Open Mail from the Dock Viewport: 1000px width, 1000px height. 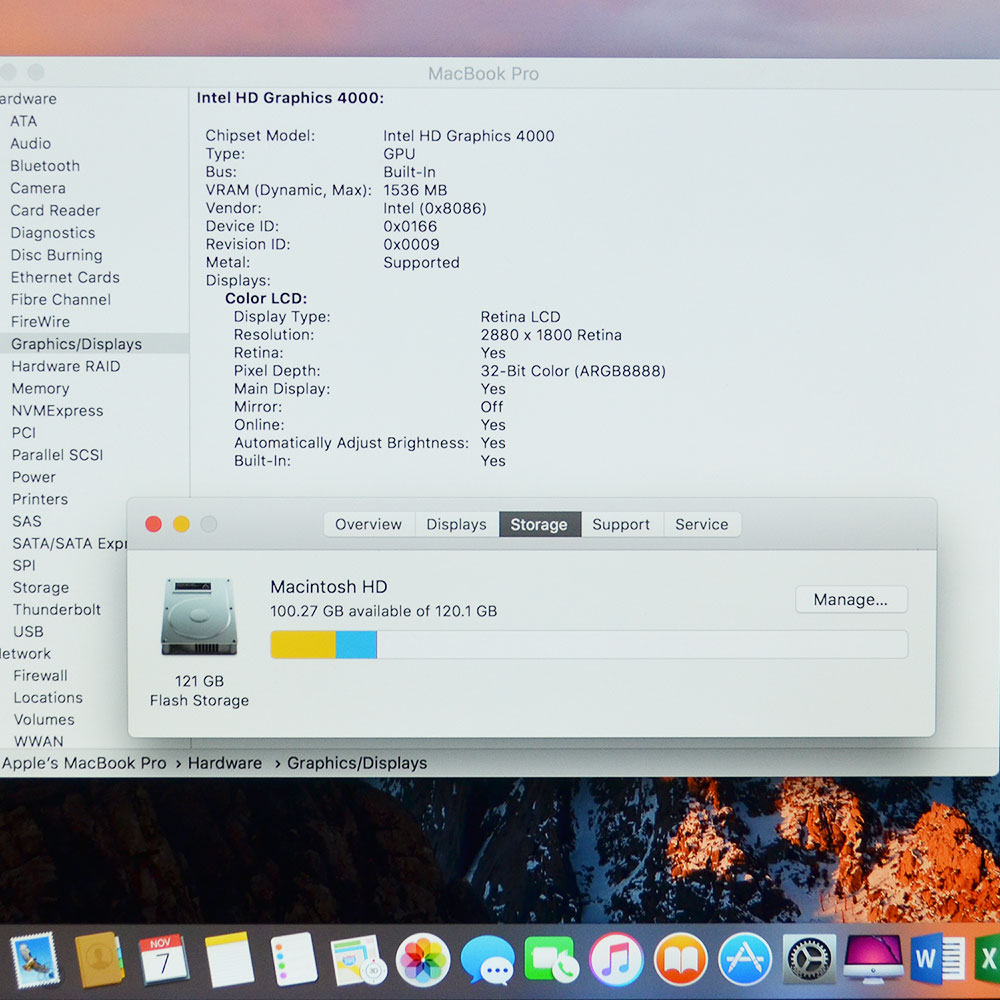coord(34,961)
